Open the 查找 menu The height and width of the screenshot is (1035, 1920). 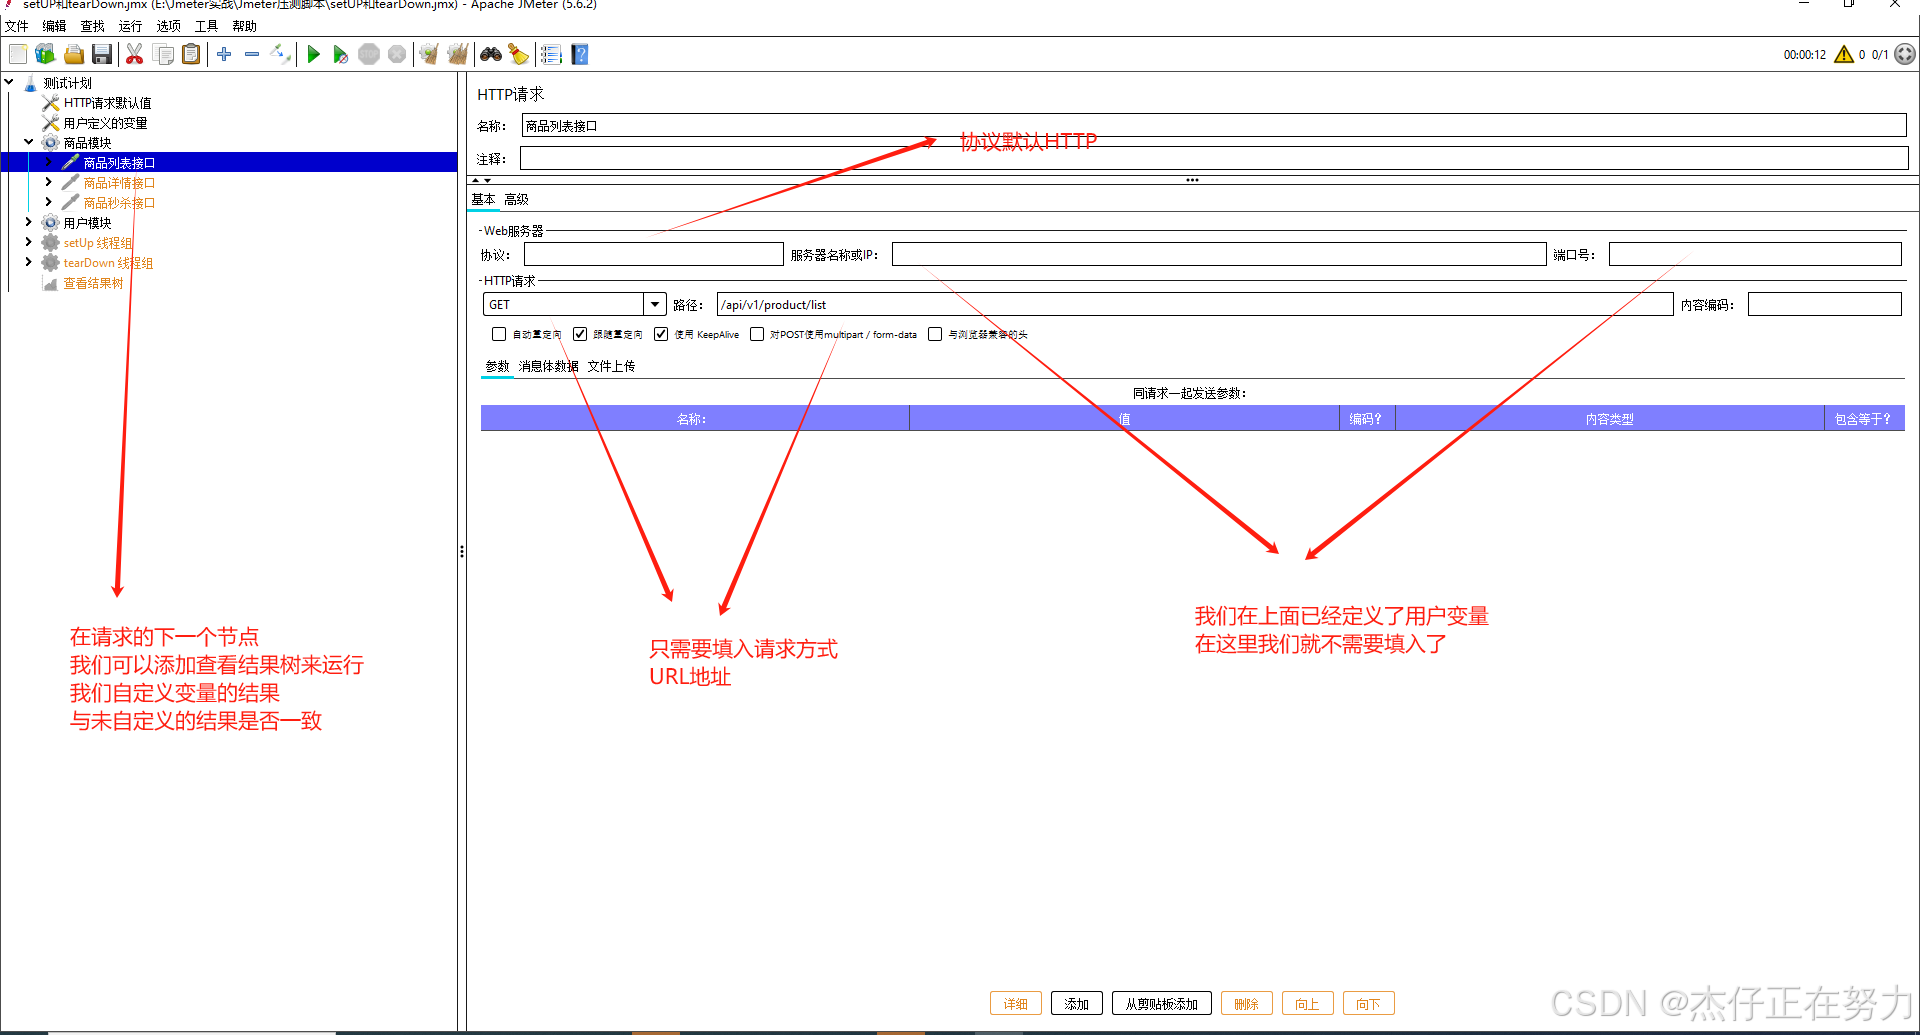click(x=92, y=26)
